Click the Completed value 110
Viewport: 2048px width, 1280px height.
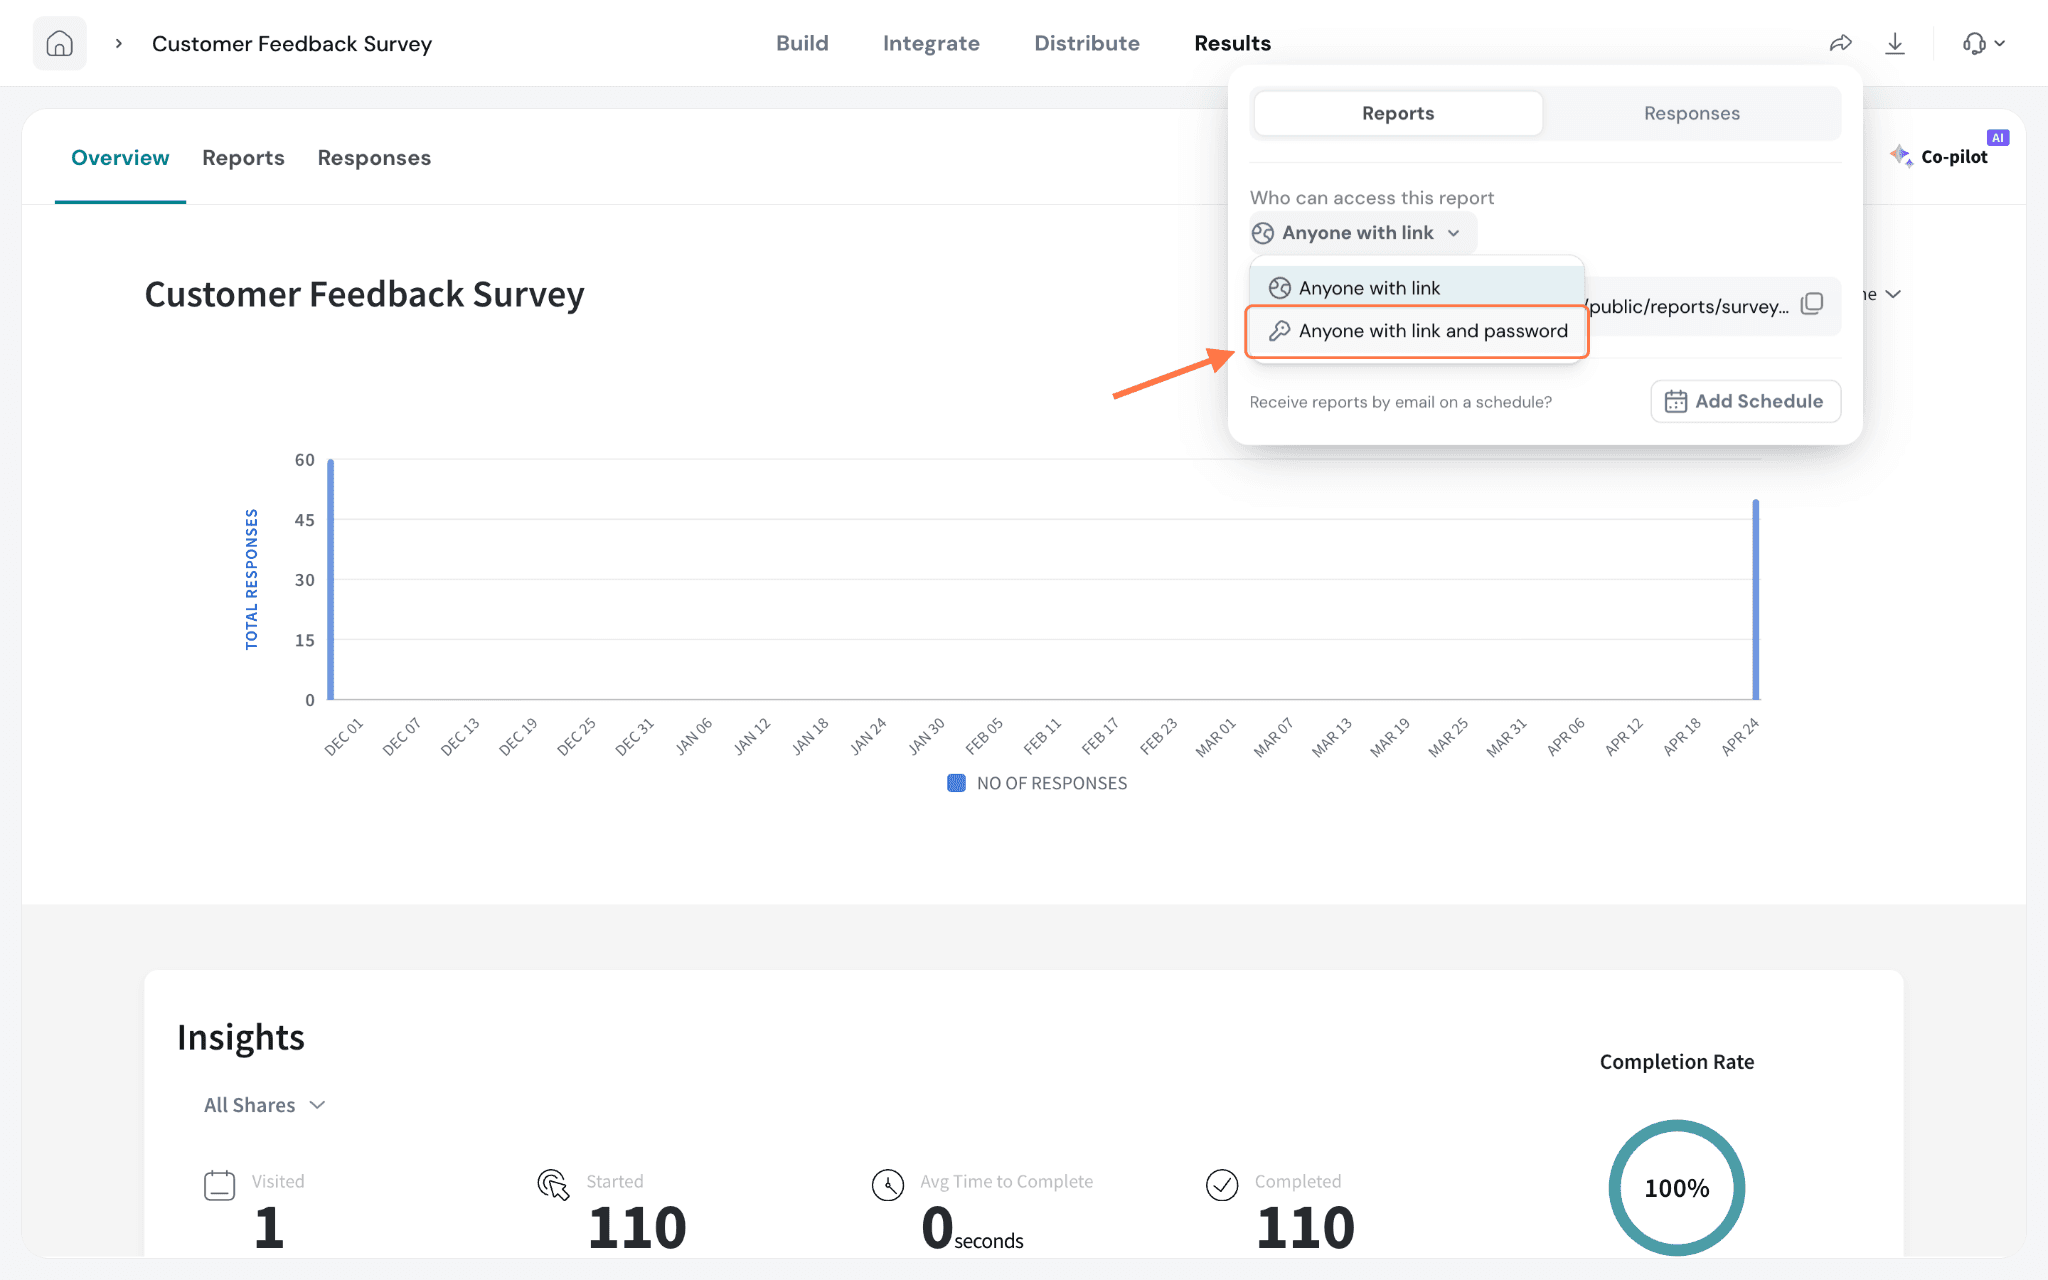point(1305,1227)
